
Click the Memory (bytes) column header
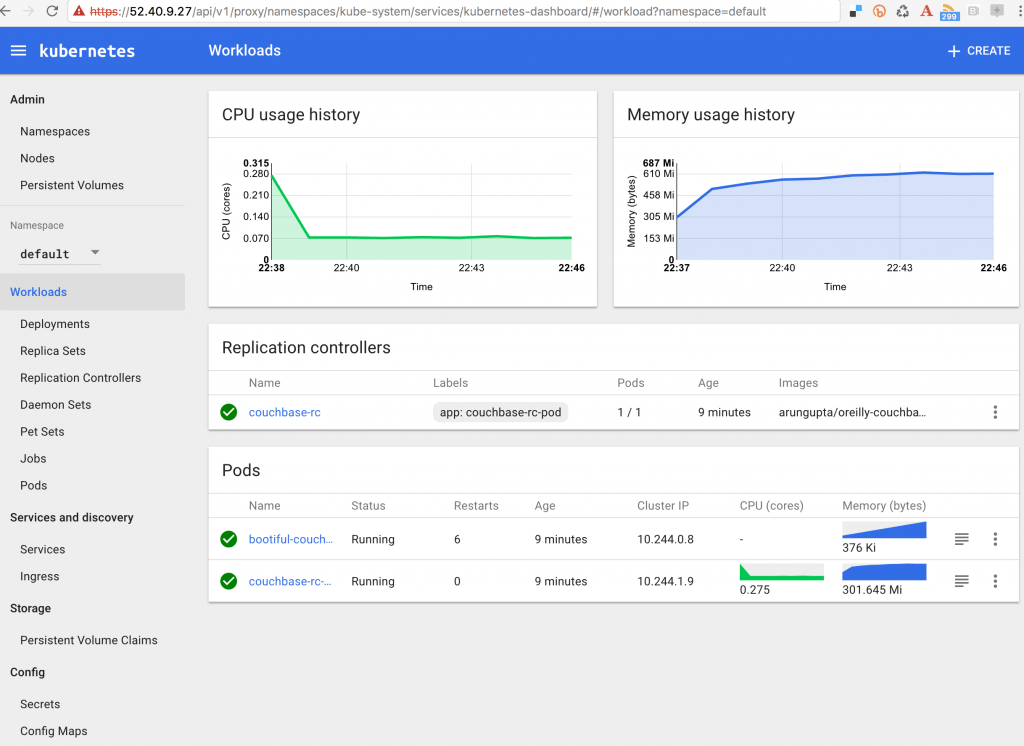click(x=884, y=506)
